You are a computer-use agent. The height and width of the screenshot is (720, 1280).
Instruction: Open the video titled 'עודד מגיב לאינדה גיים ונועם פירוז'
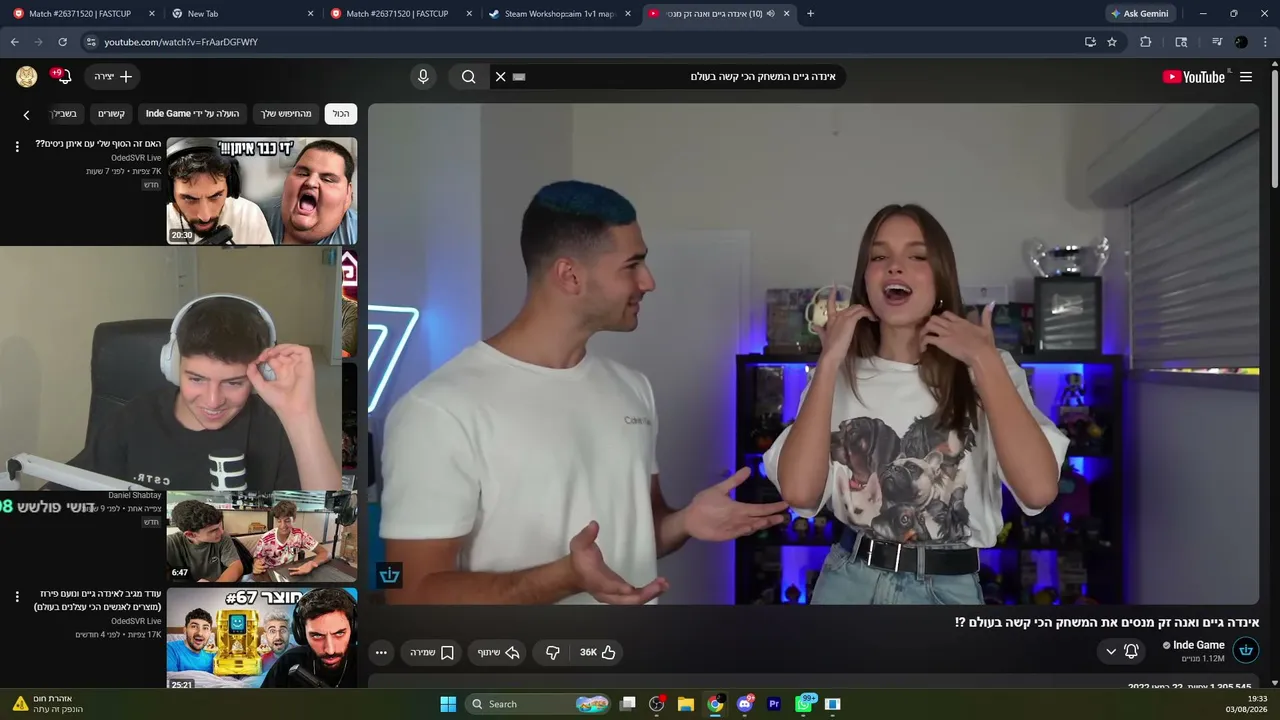click(x=98, y=600)
